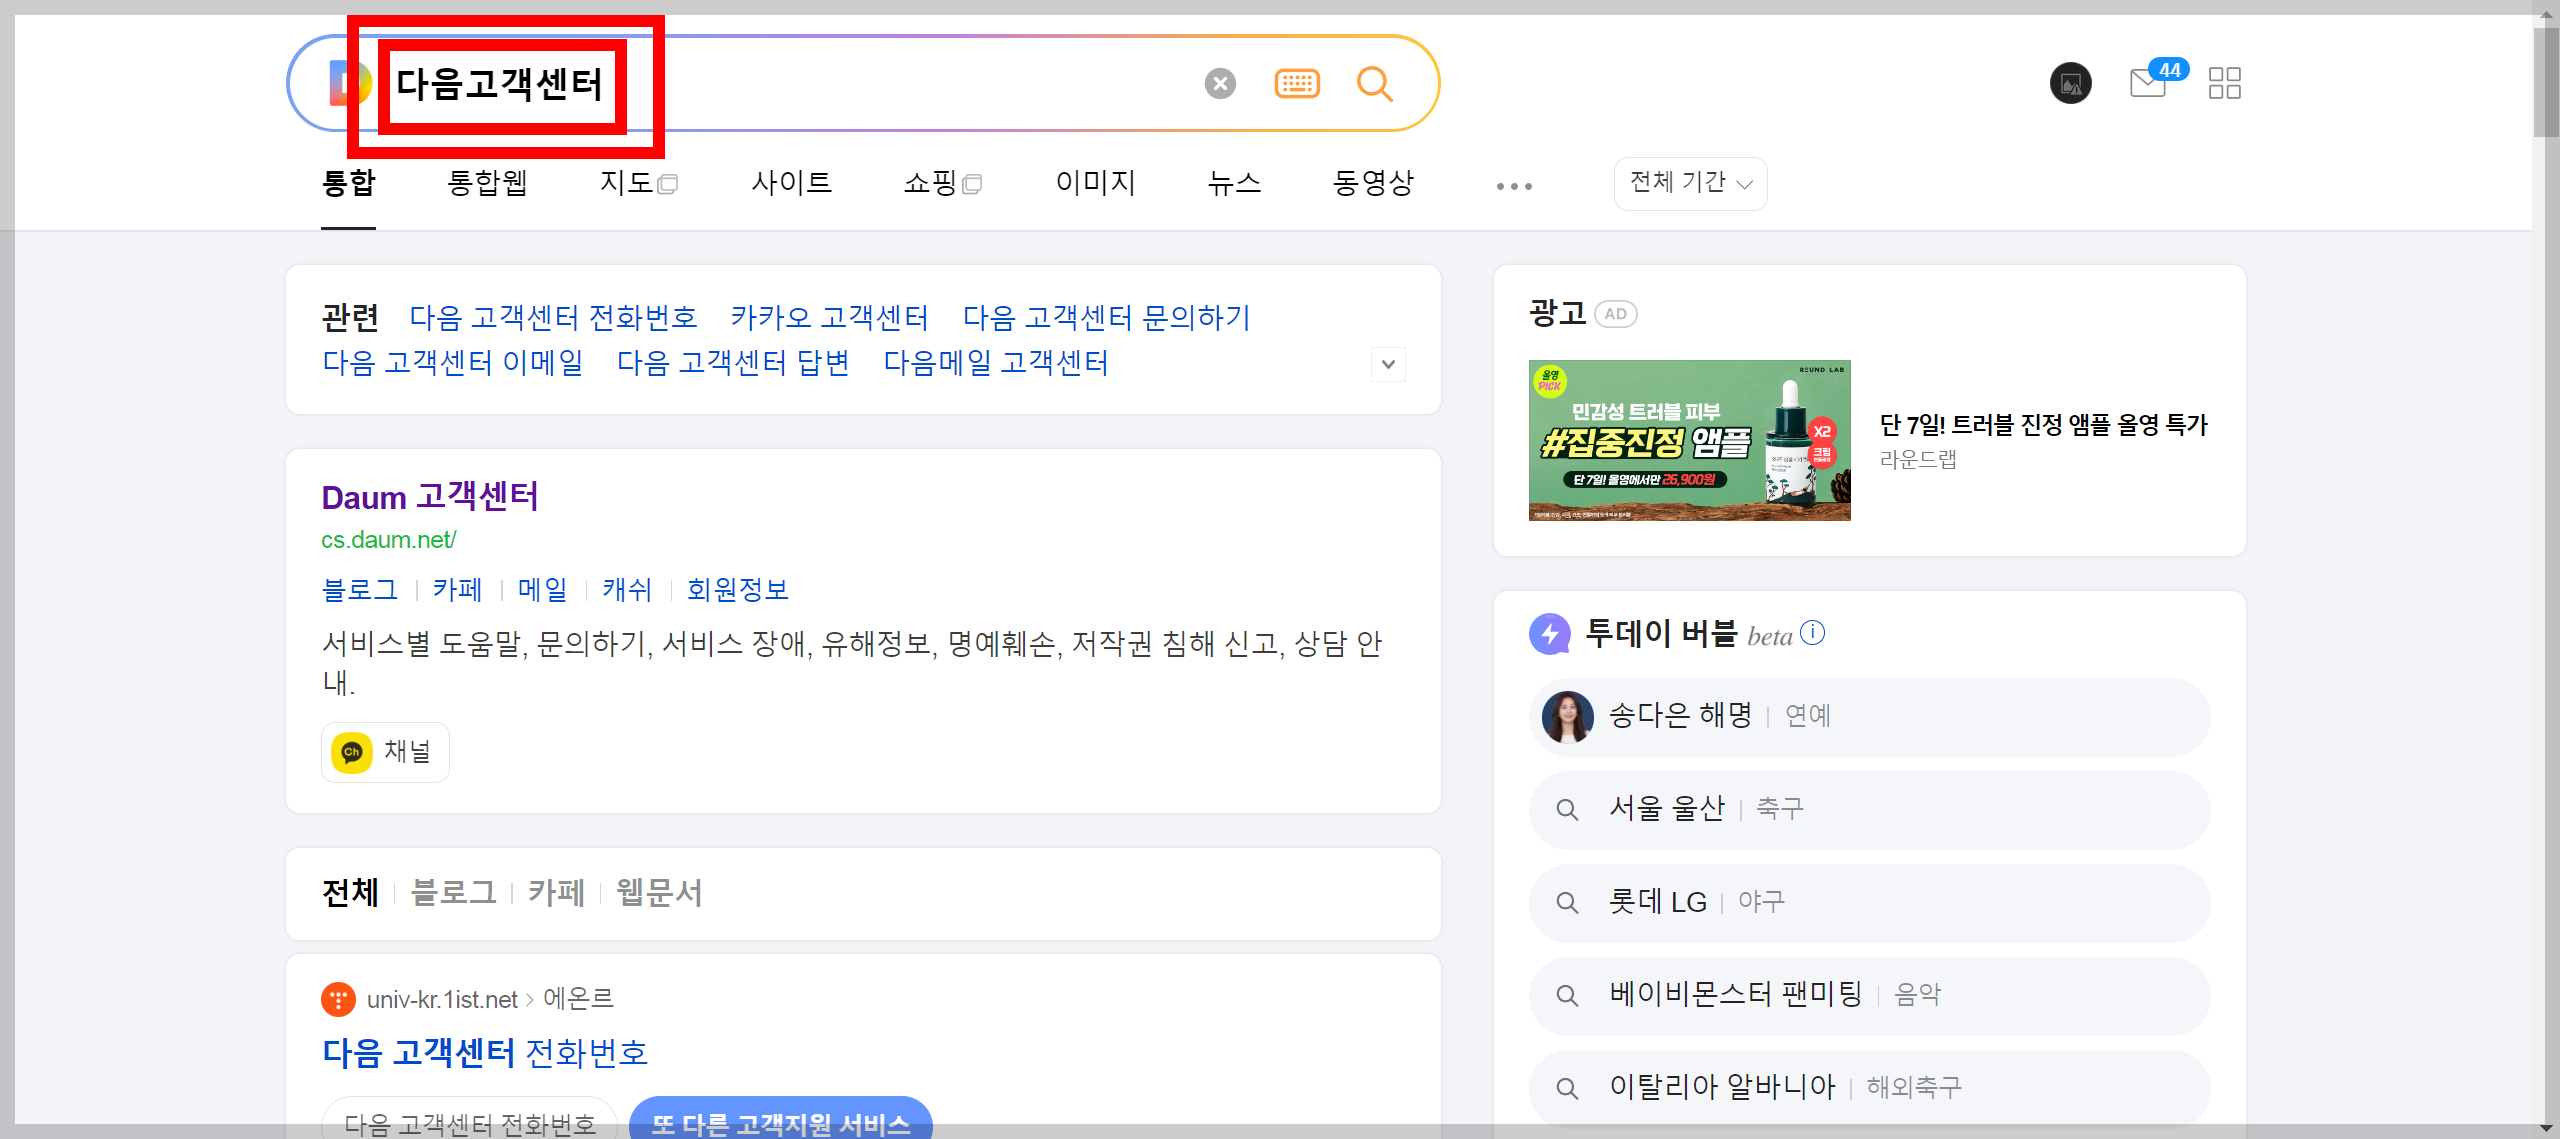Click the profile image icon at top right
Screen dimensions: 2560x1139
(x=2070, y=84)
